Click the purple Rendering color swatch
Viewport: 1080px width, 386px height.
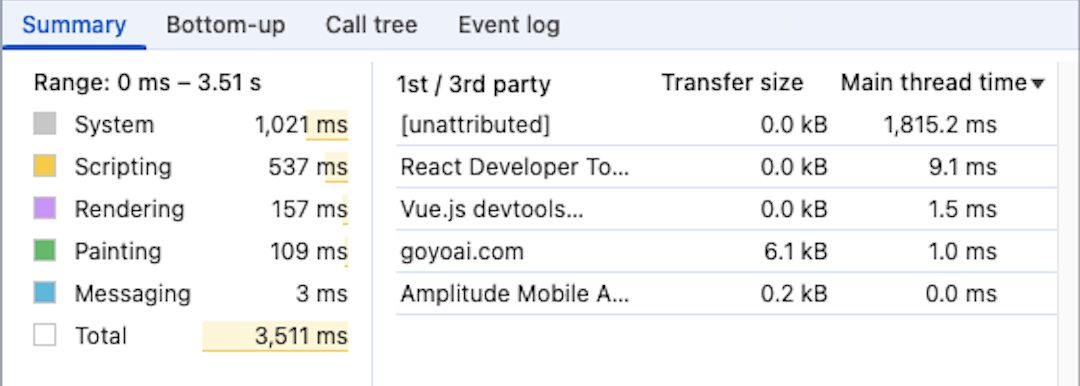coord(45,209)
